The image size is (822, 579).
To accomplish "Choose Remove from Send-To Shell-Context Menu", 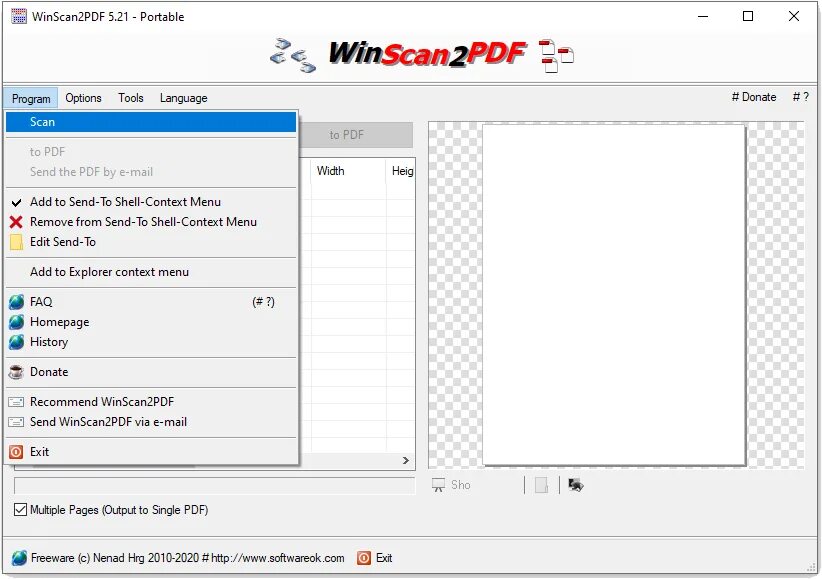I will point(151,222).
